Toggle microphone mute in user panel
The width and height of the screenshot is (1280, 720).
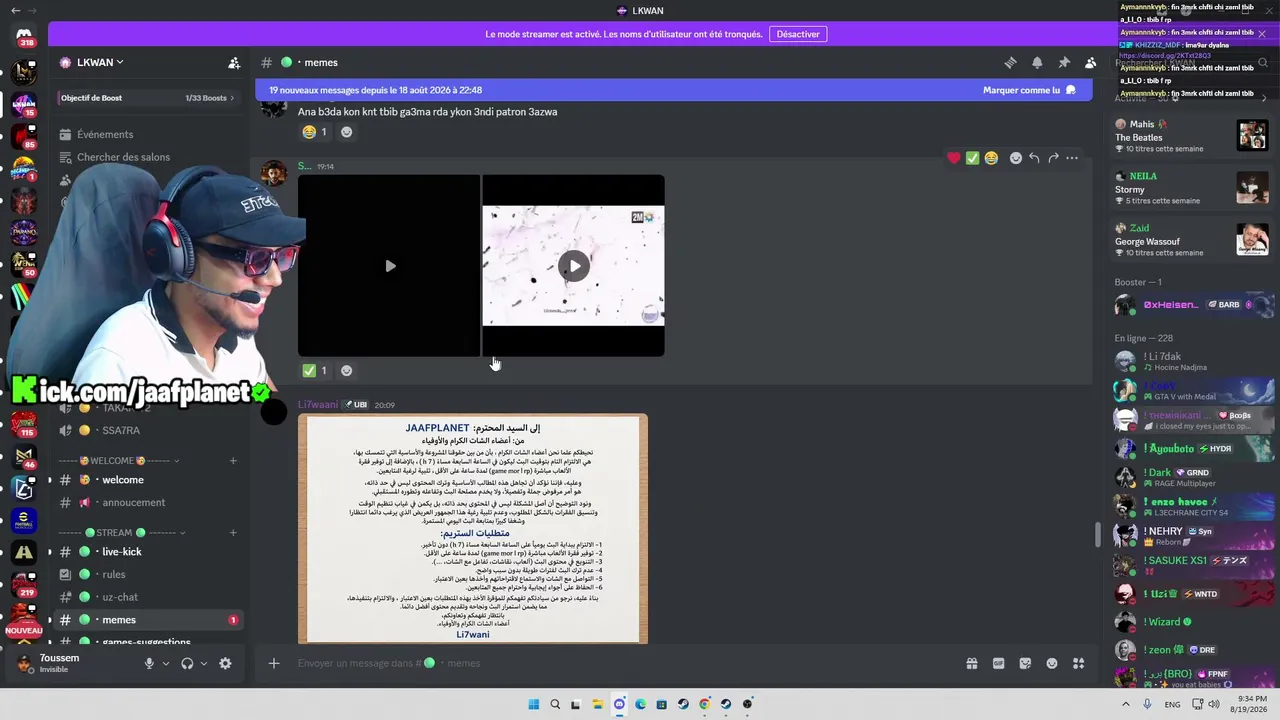149,663
